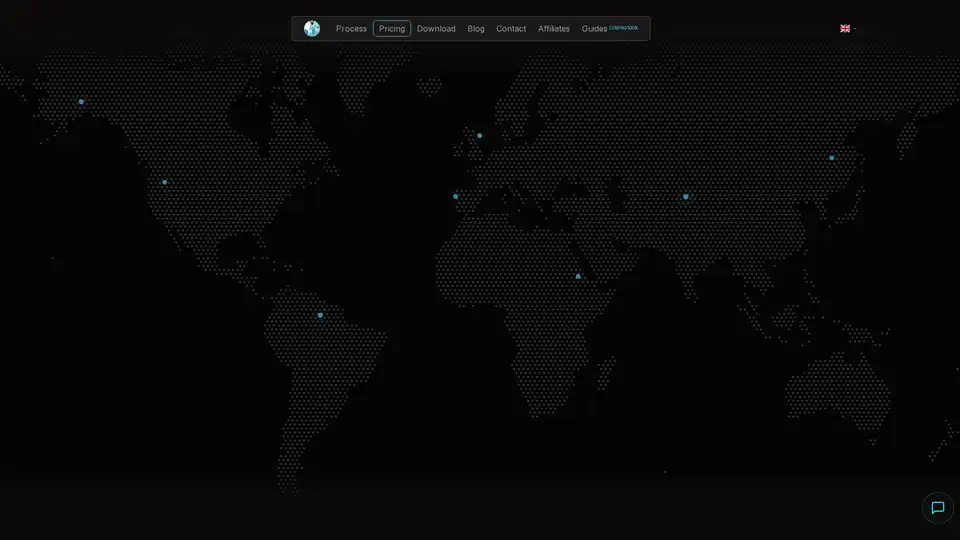The image size is (960, 540).
Task: Click the UK flag icon
Action: (x=845, y=29)
